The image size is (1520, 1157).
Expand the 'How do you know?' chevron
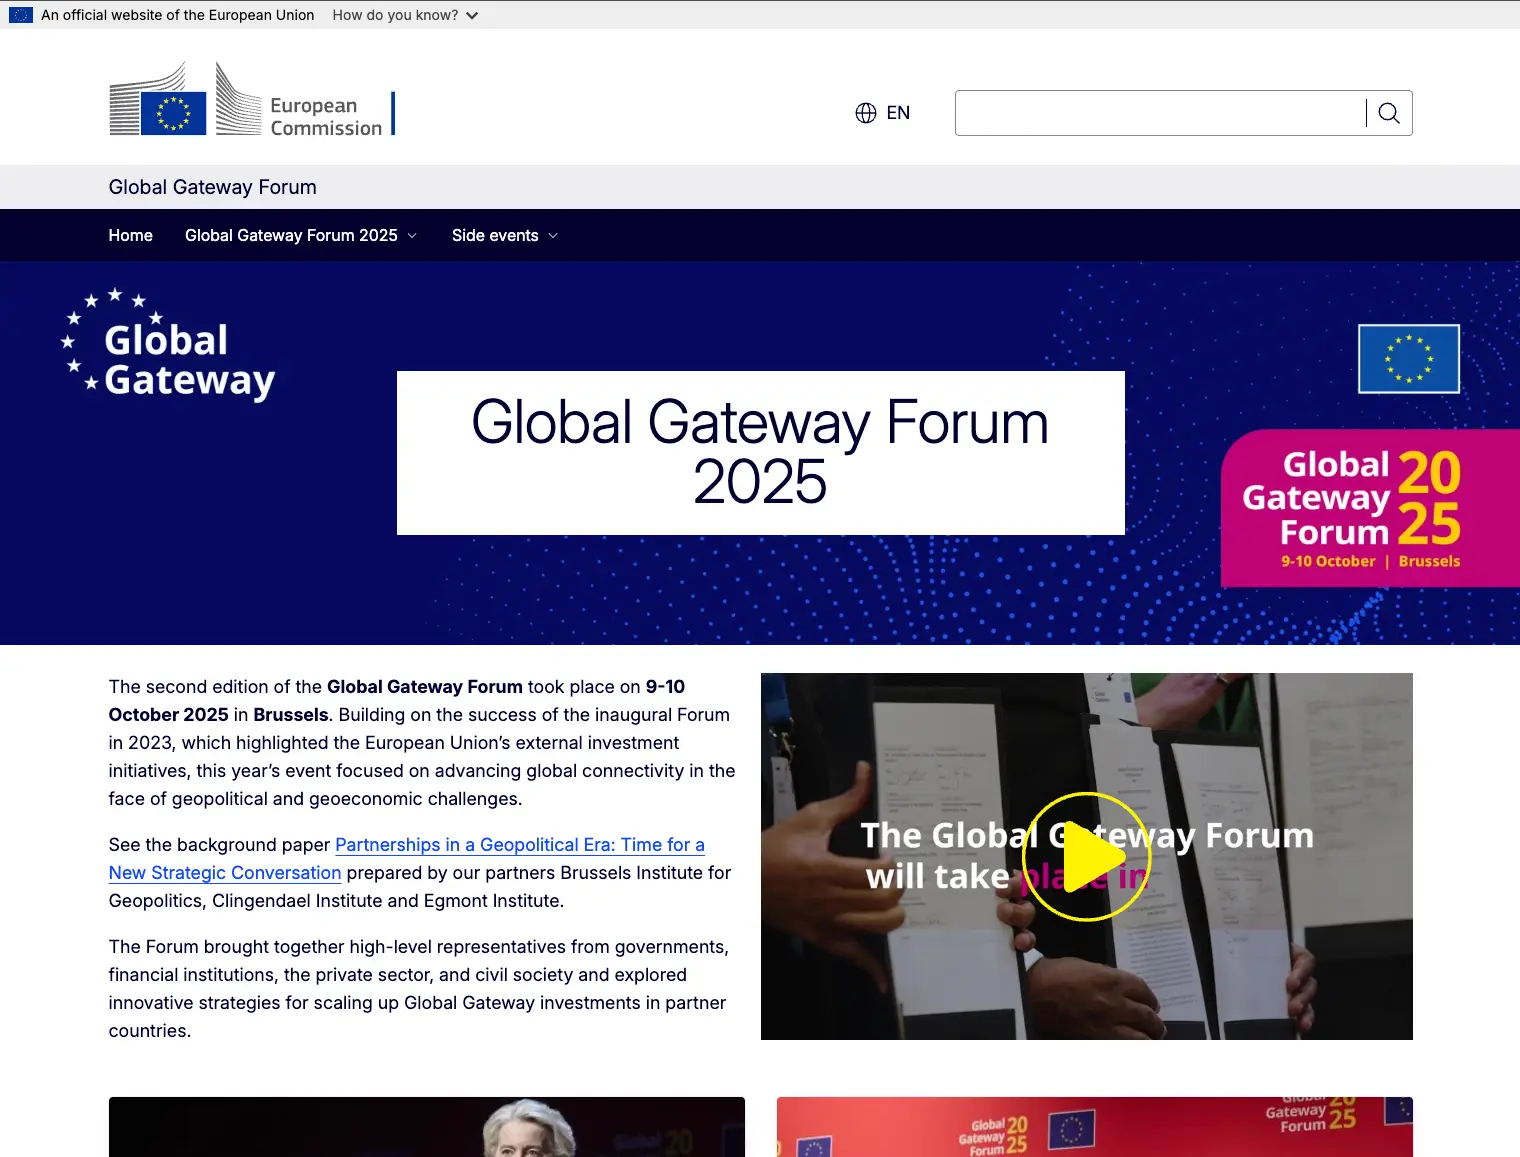click(x=472, y=16)
